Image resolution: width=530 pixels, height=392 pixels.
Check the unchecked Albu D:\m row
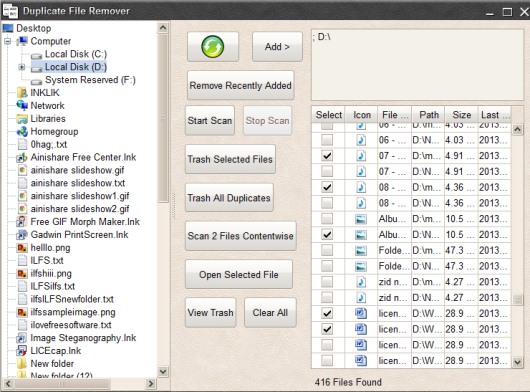pyautogui.click(x=327, y=219)
